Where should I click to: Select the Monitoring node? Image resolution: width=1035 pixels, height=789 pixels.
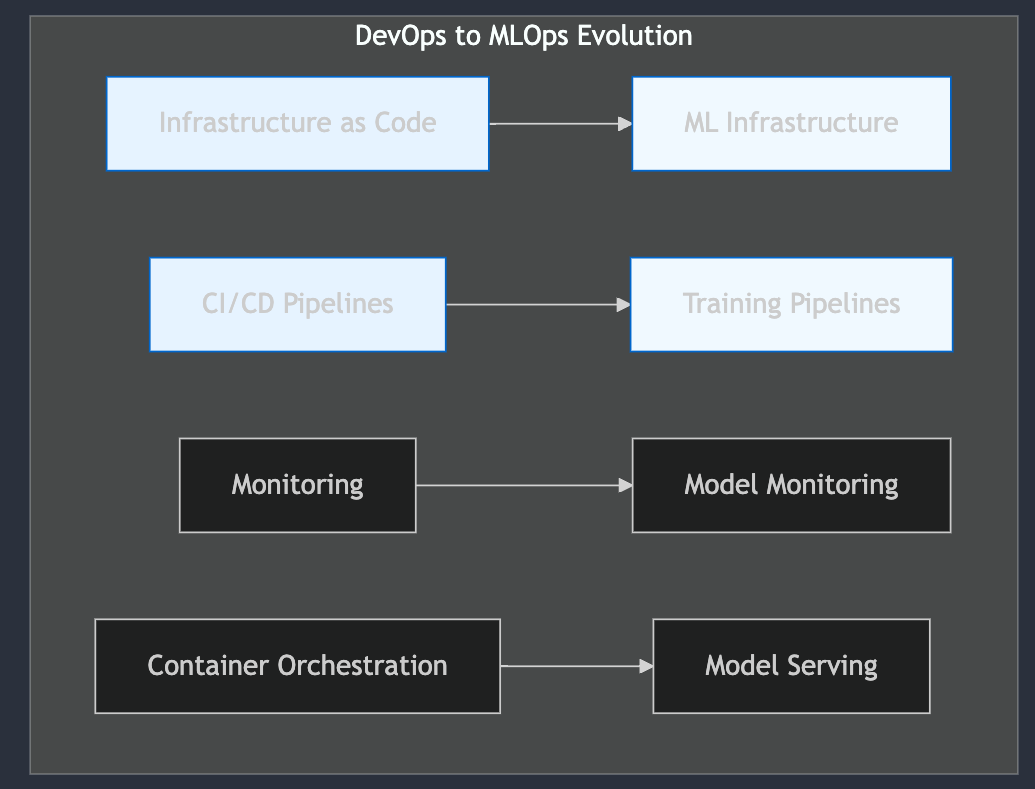click(x=297, y=485)
